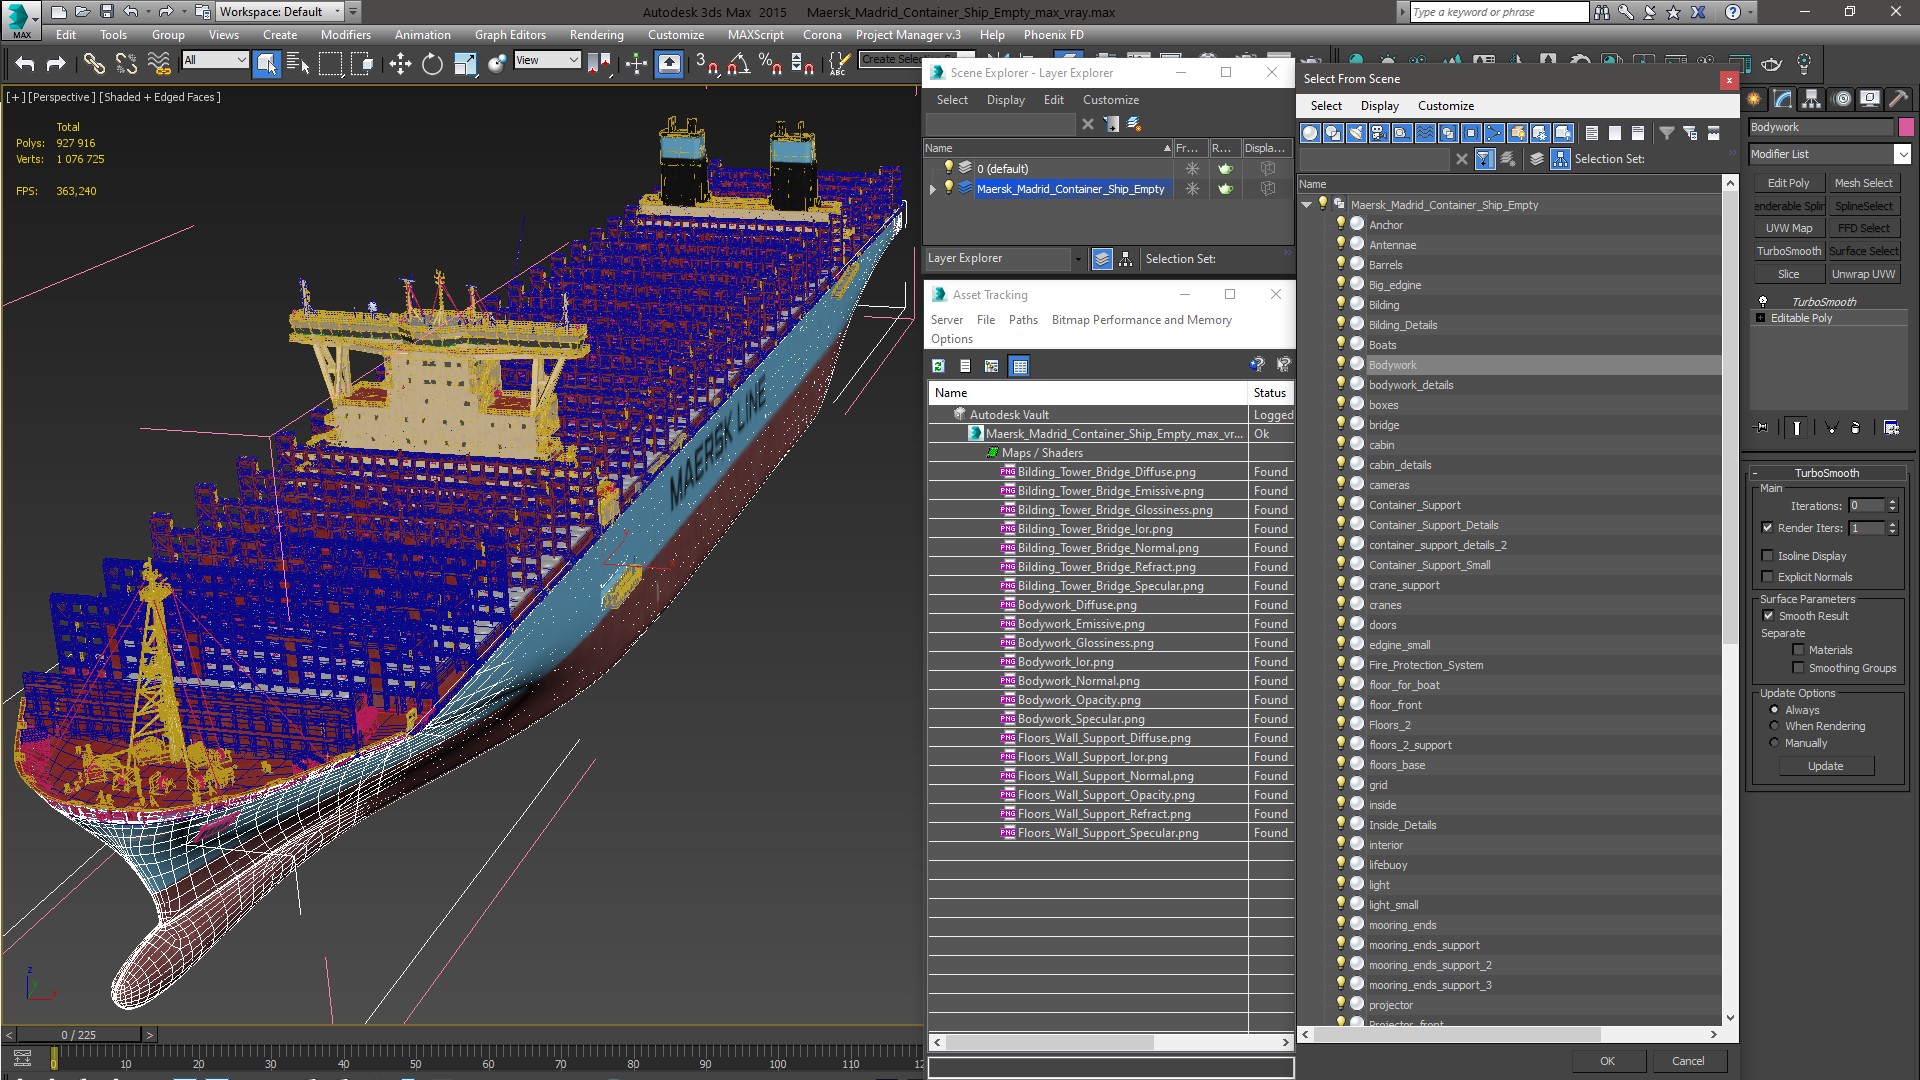This screenshot has height=1080, width=1920.
Task: Enable Separate by Smoothing Groups checkbox
Action: [1798, 668]
